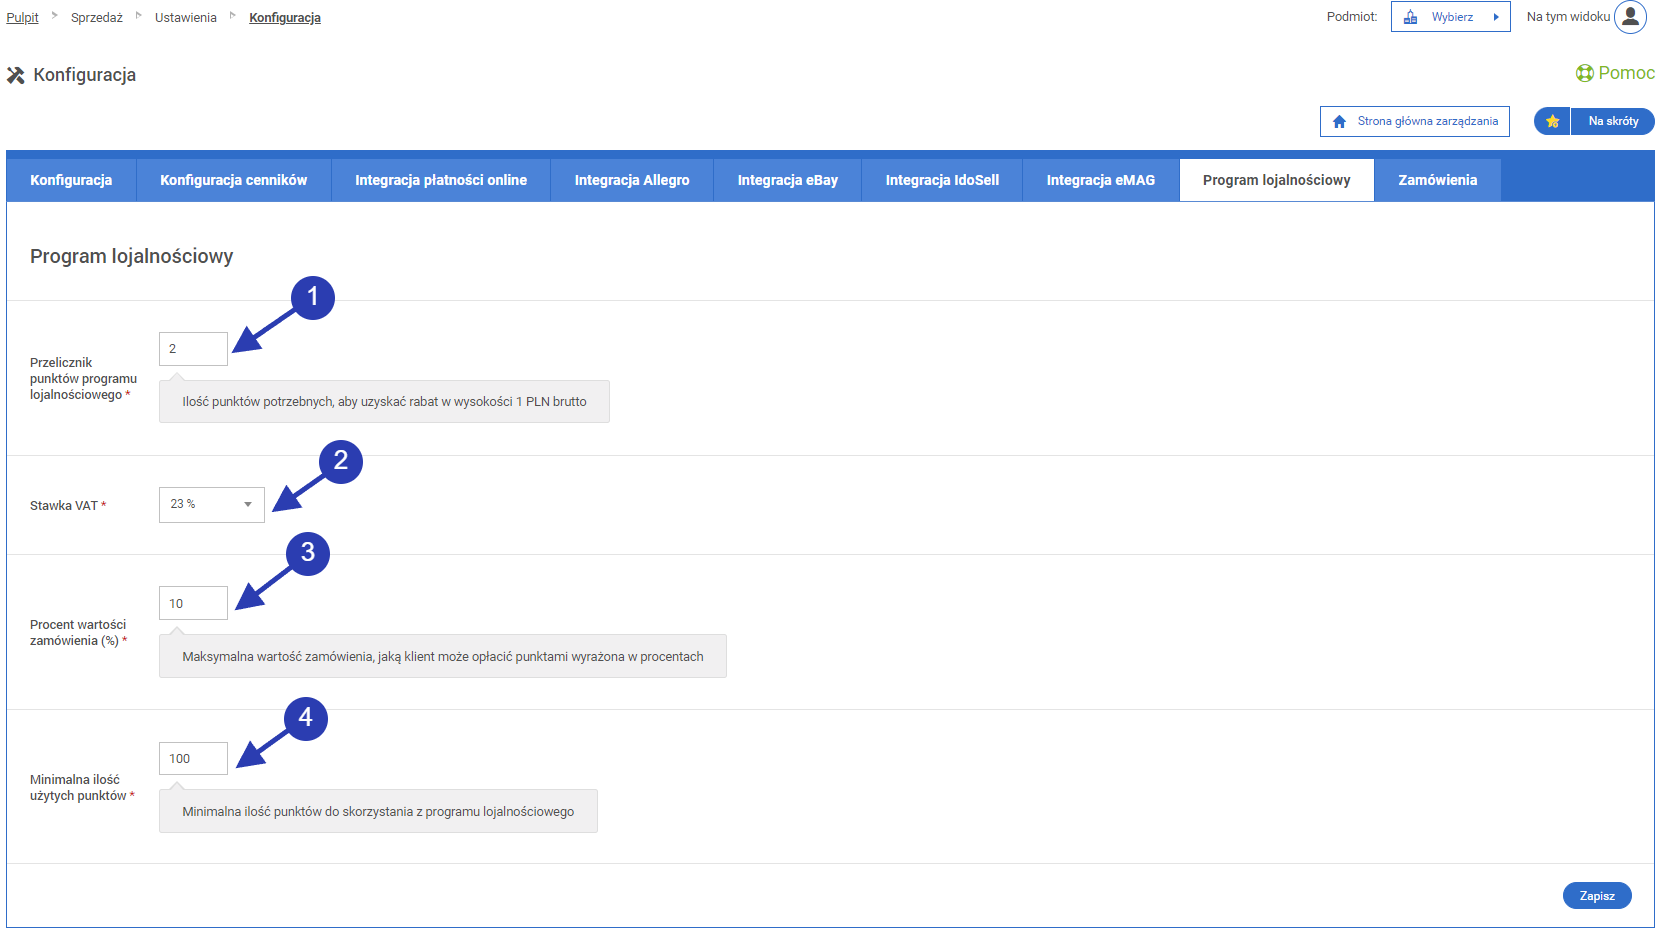This screenshot has height=936, width=1659.
Task: Open Pomoc help via lifebuoy icon
Action: [x=1584, y=73]
